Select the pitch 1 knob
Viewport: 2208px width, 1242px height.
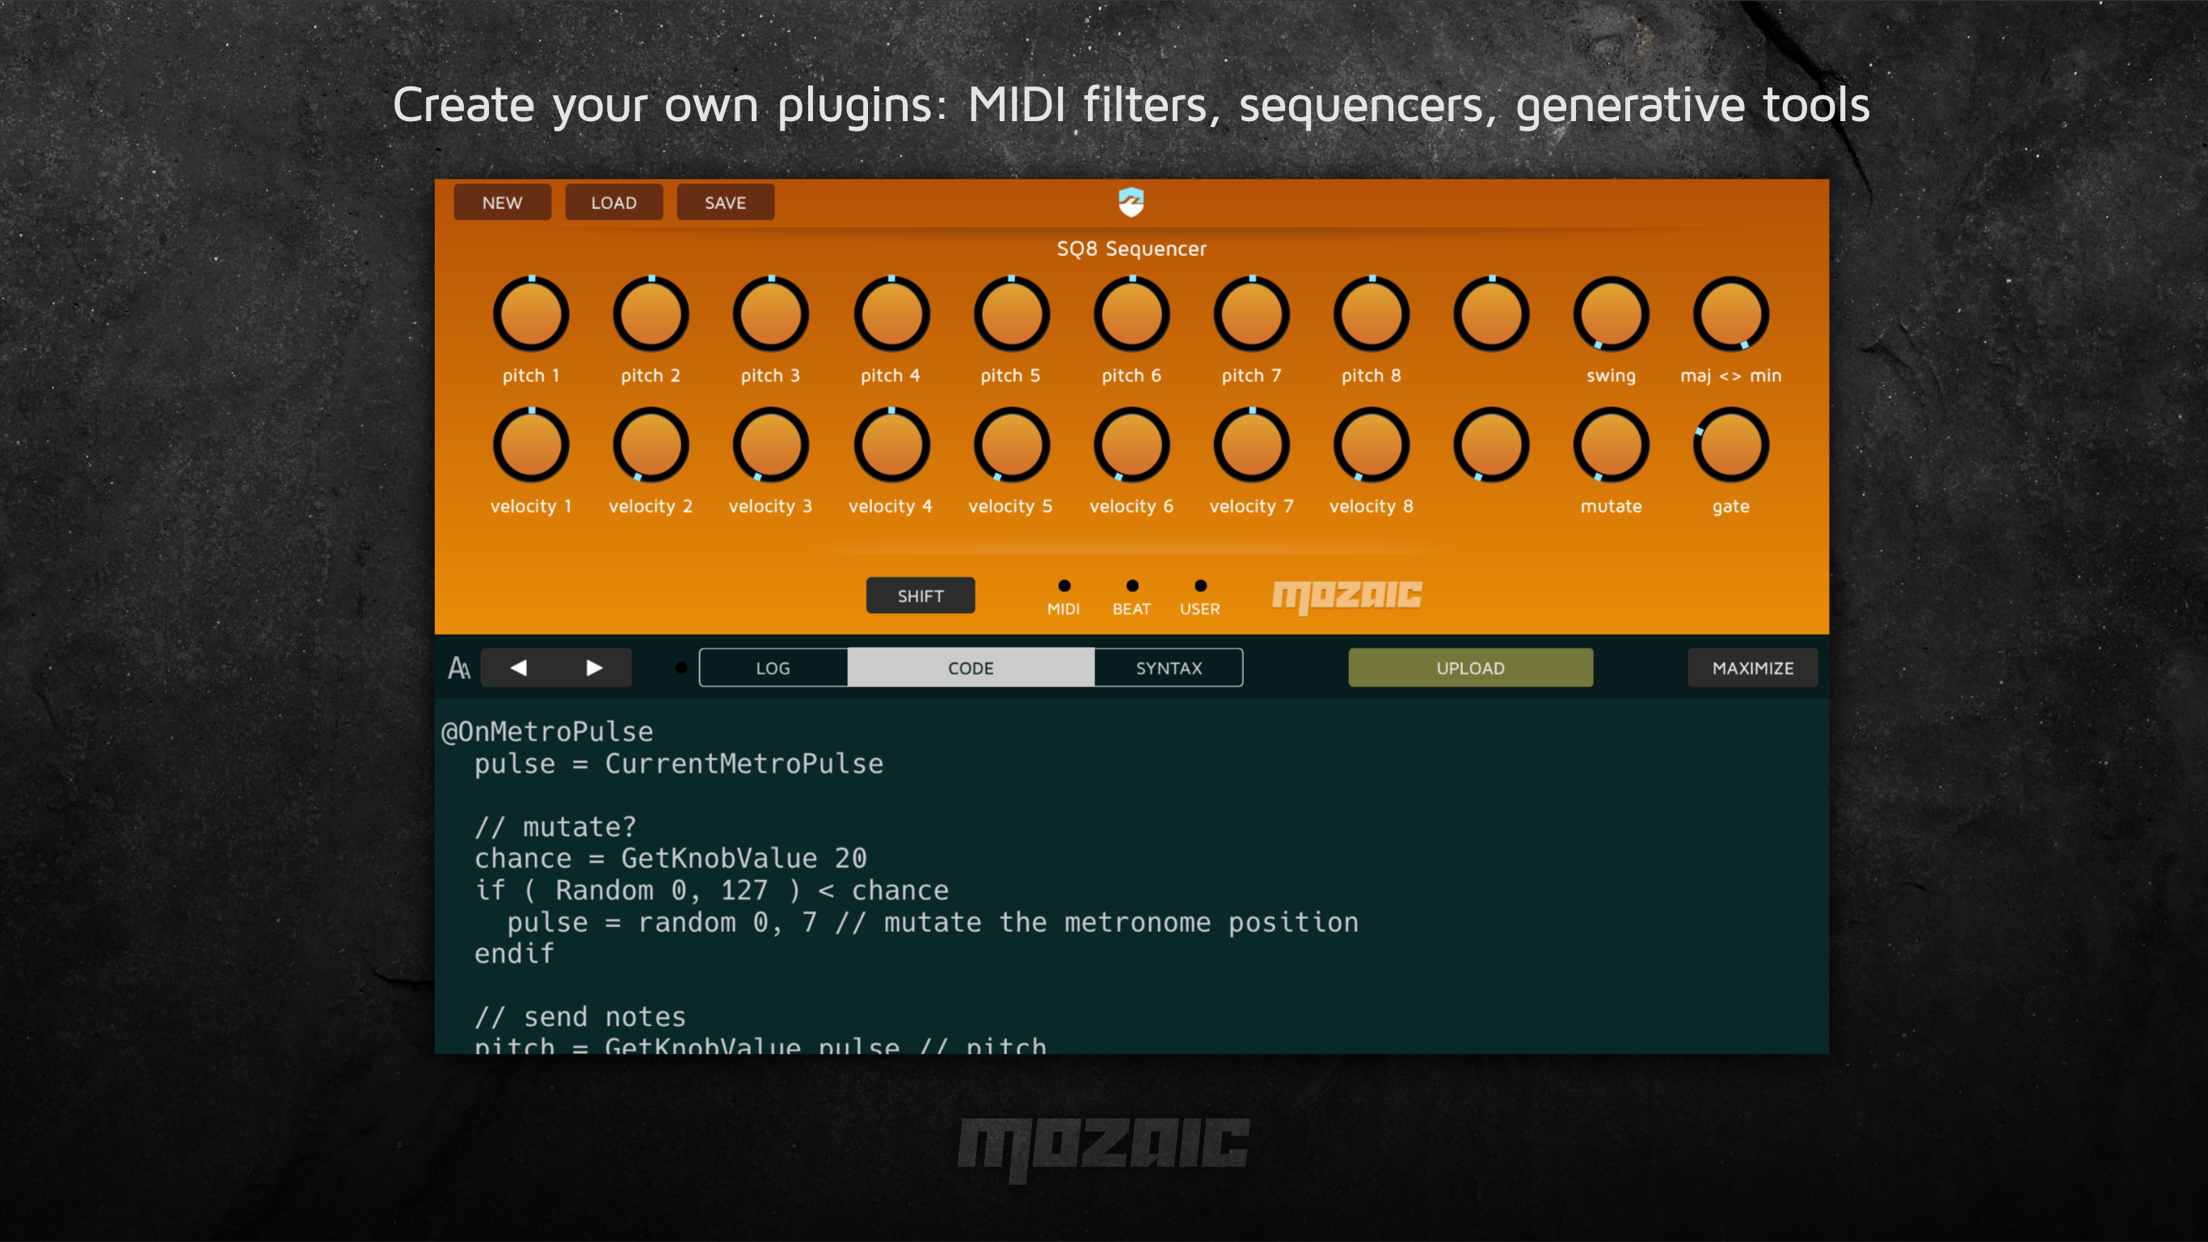[531, 312]
